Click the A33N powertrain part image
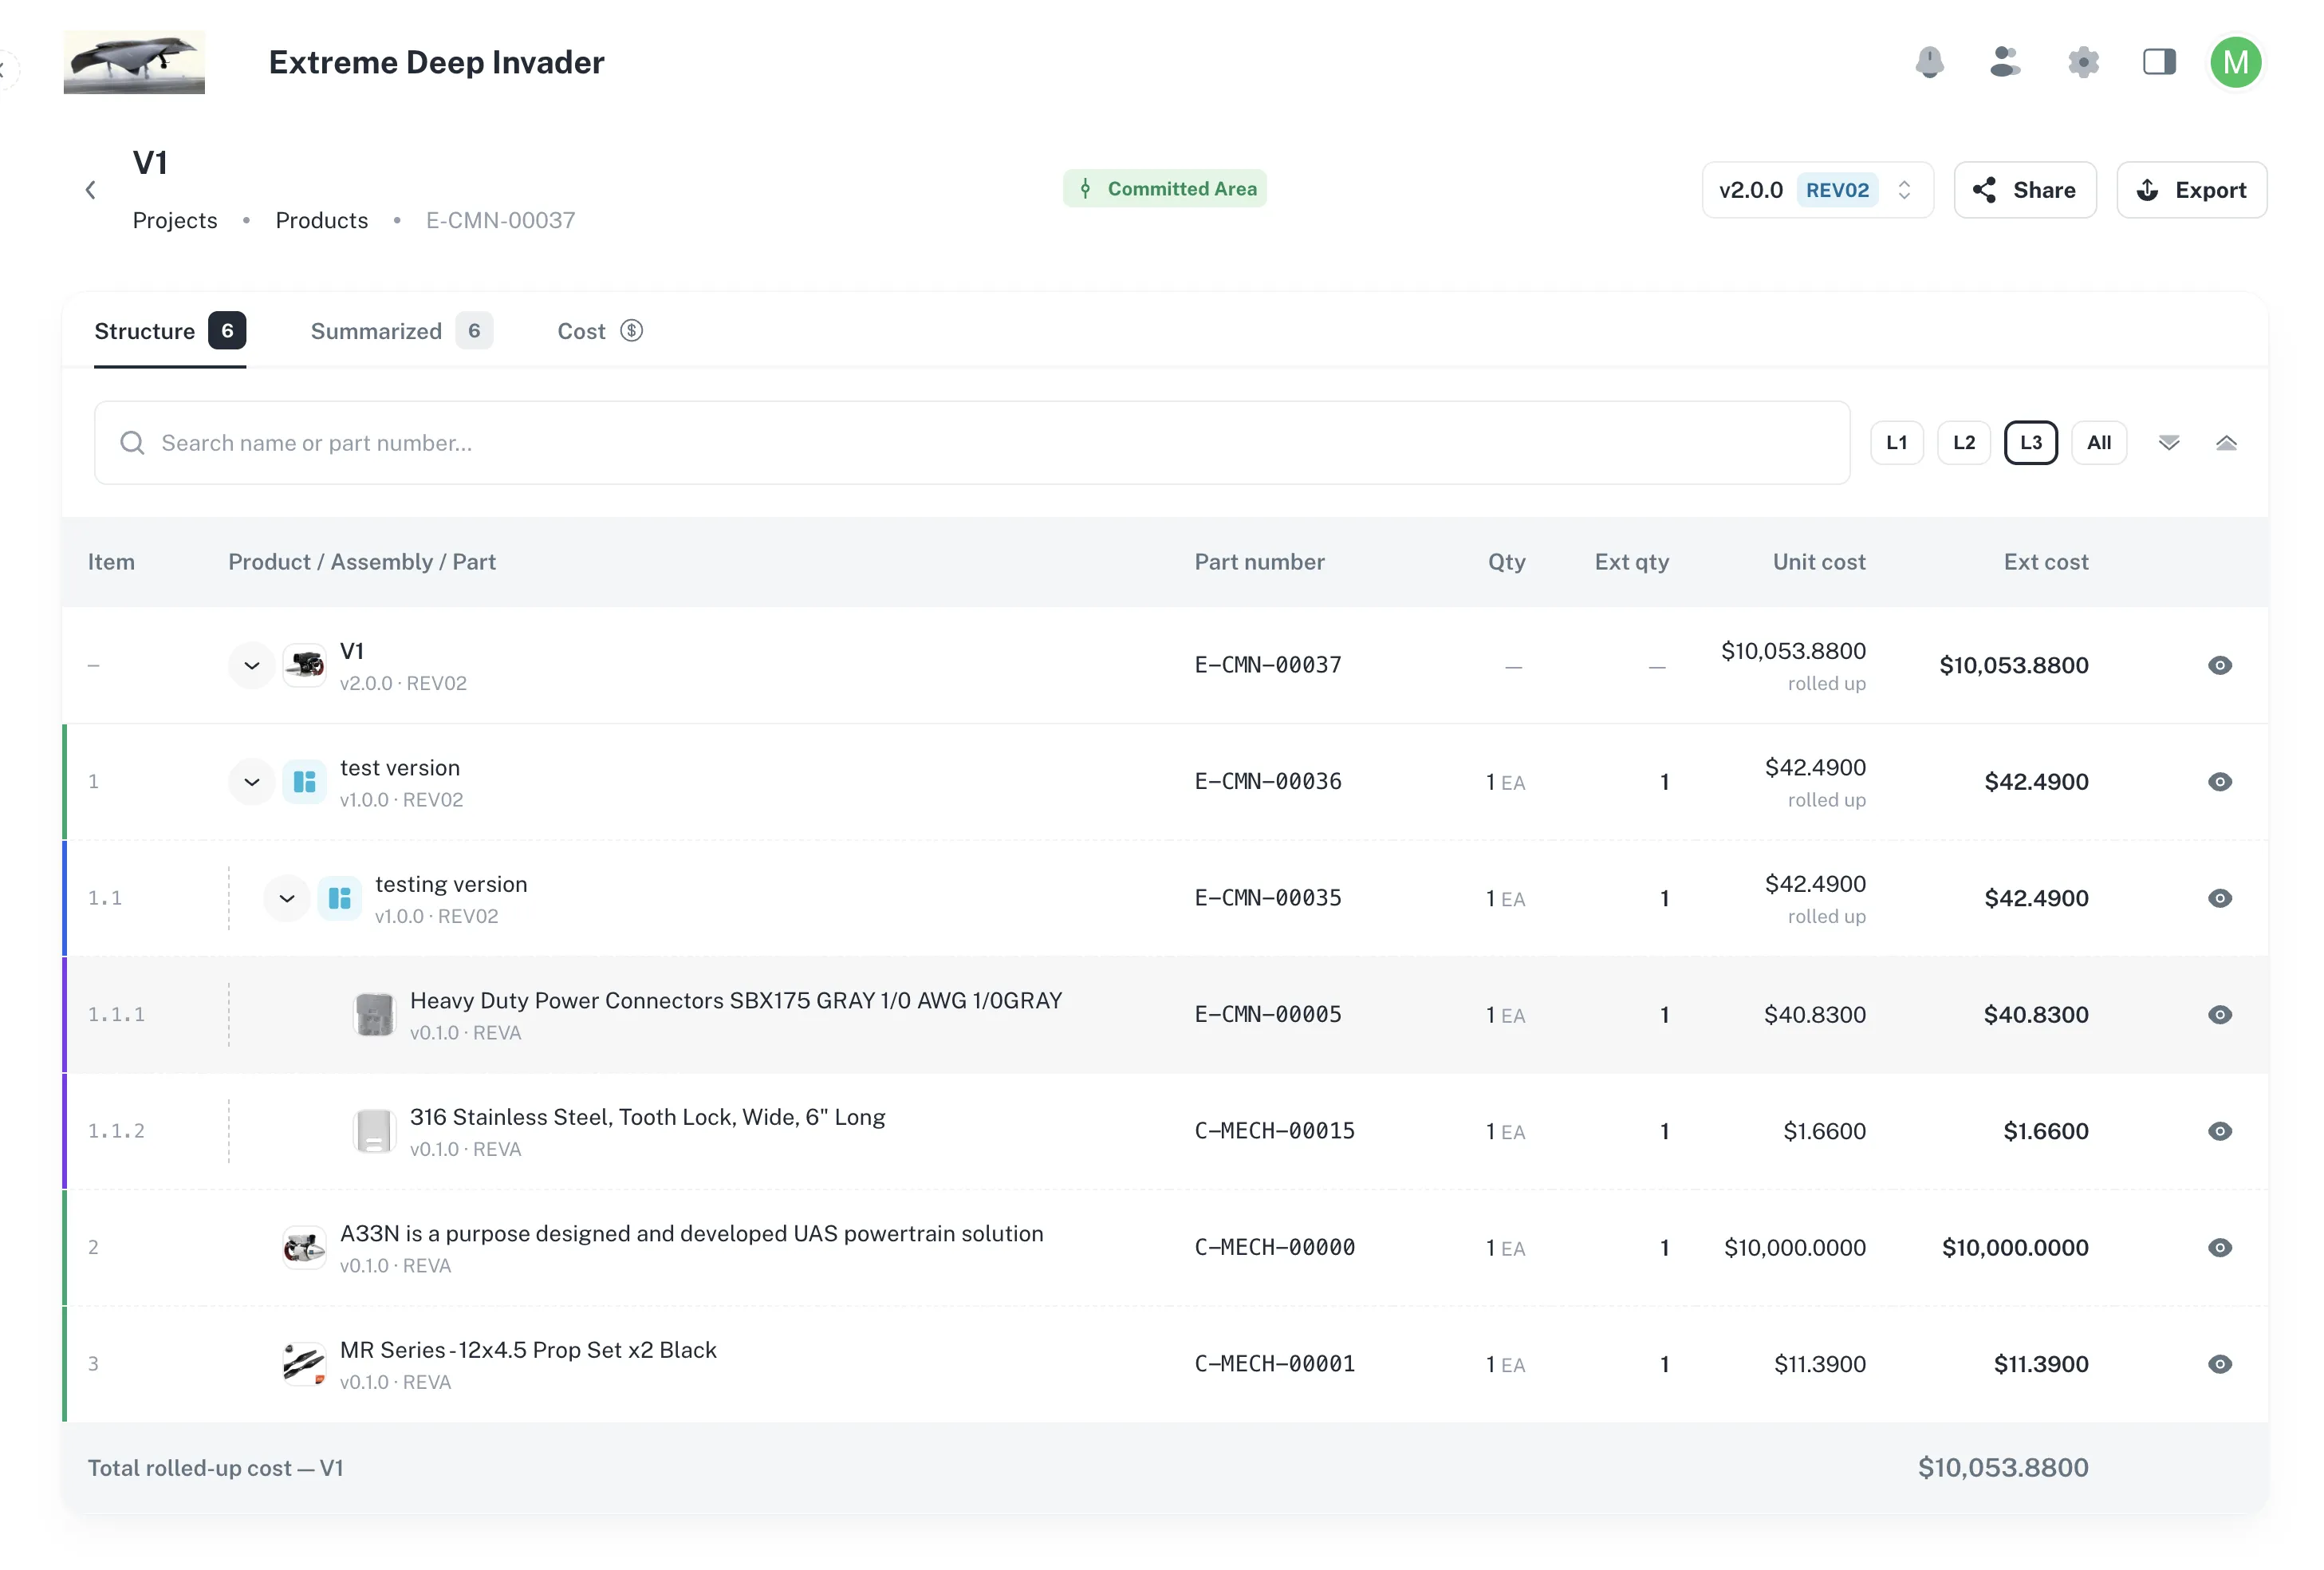The height and width of the screenshot is (1570, 2324). pyautogui.click(x=304, y=1247)
